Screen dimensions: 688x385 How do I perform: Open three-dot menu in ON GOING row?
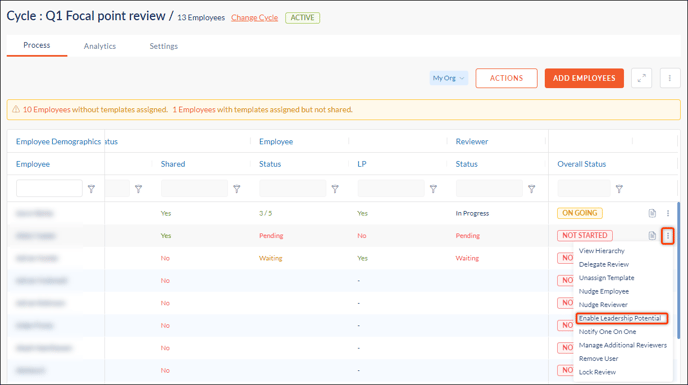[668, 213]
